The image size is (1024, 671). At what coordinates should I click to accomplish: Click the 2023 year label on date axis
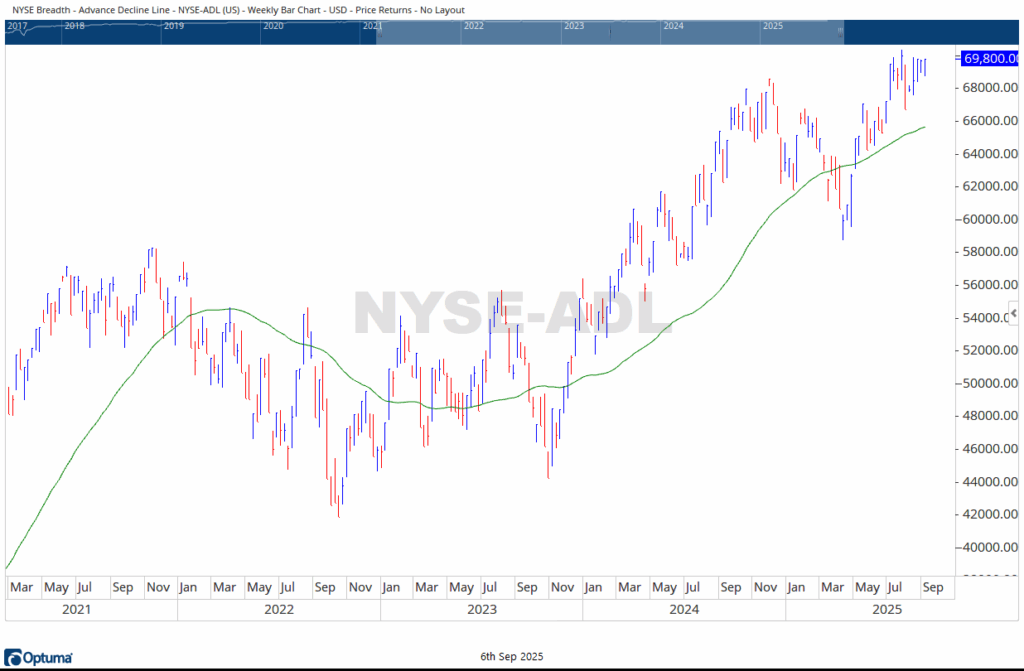tap(481, 609)
